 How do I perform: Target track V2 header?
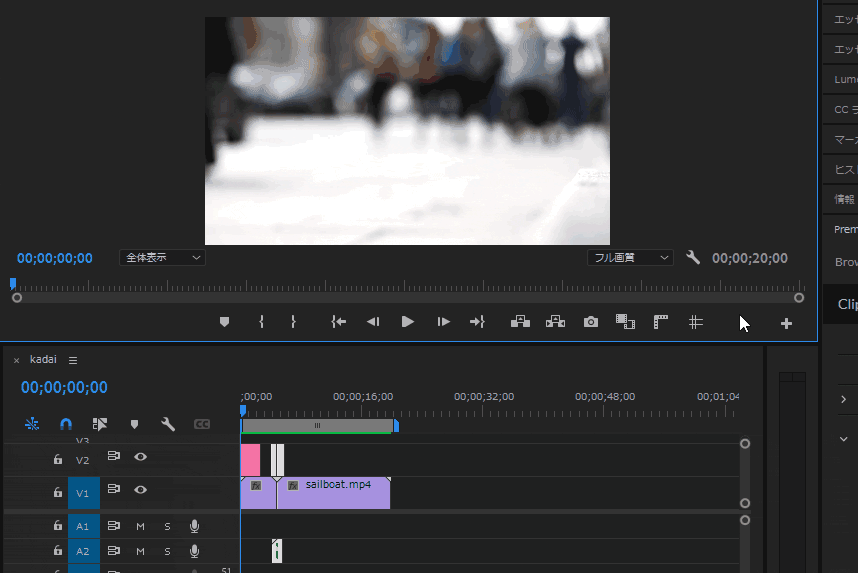tap(83, 460)
